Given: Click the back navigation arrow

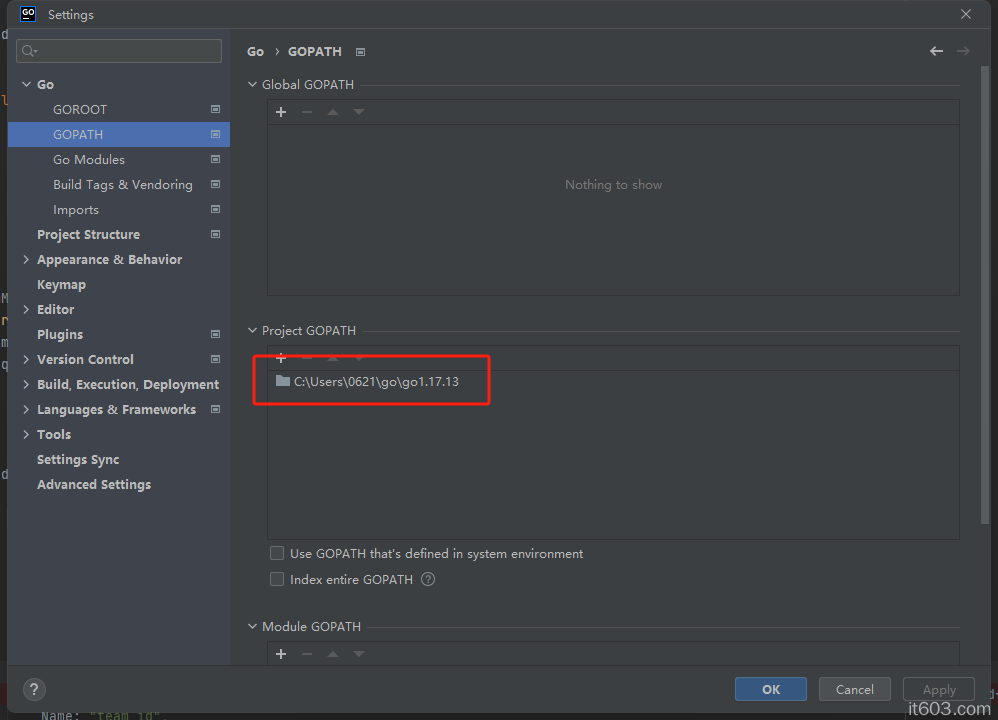Looking at the screenshot, I should [x=936, y=51].
